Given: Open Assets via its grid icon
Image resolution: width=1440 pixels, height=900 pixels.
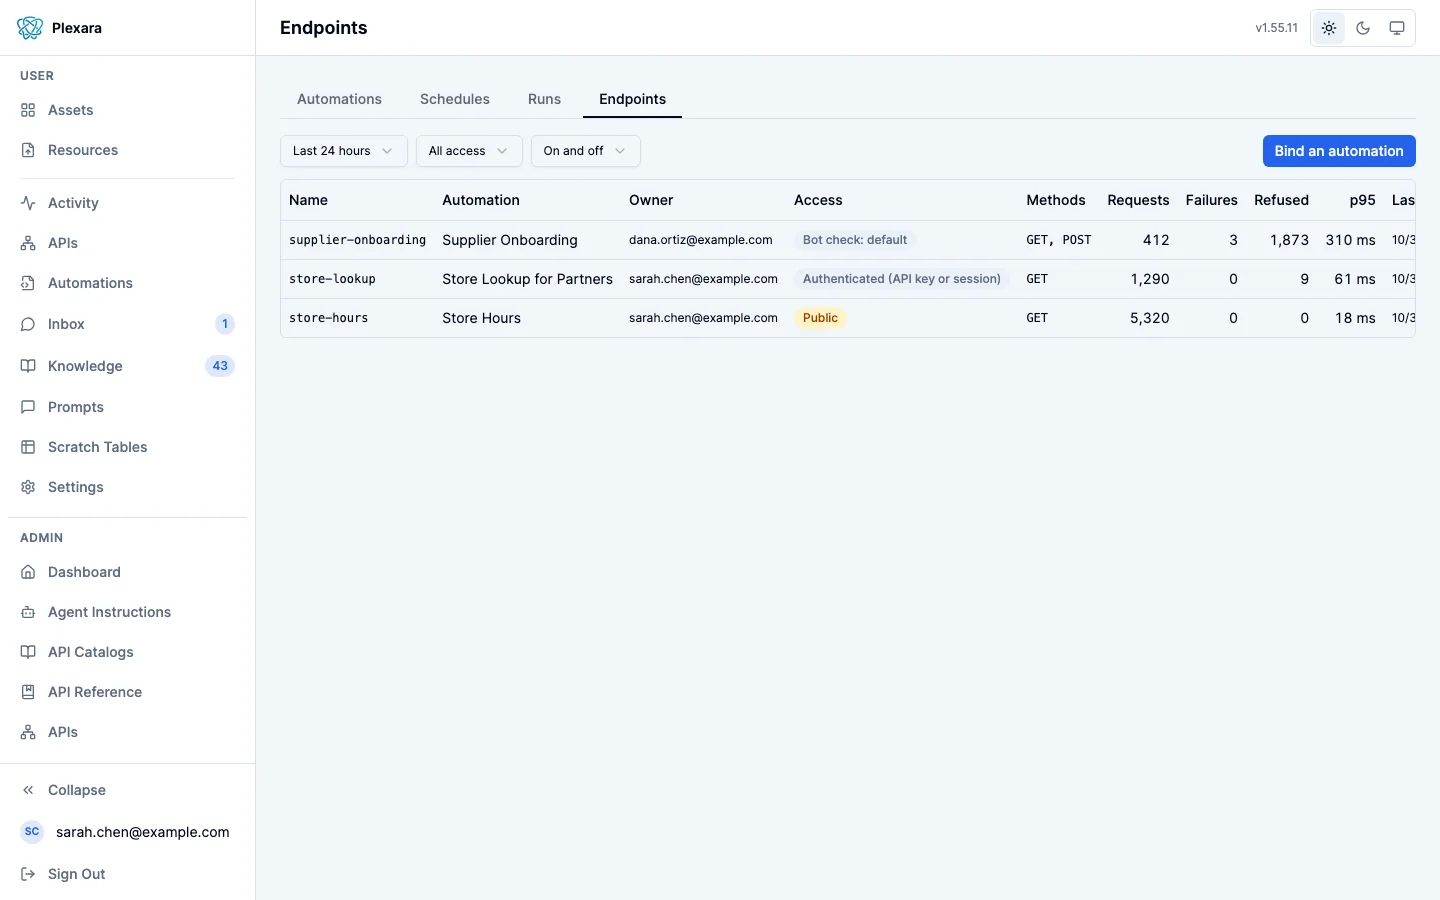Looking at the screenshot, I should click(x=28, y=110).
